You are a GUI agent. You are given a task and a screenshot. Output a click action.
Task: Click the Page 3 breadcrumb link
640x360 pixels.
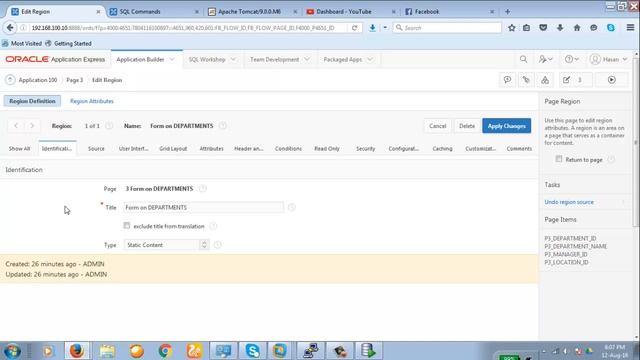point(75,80)
